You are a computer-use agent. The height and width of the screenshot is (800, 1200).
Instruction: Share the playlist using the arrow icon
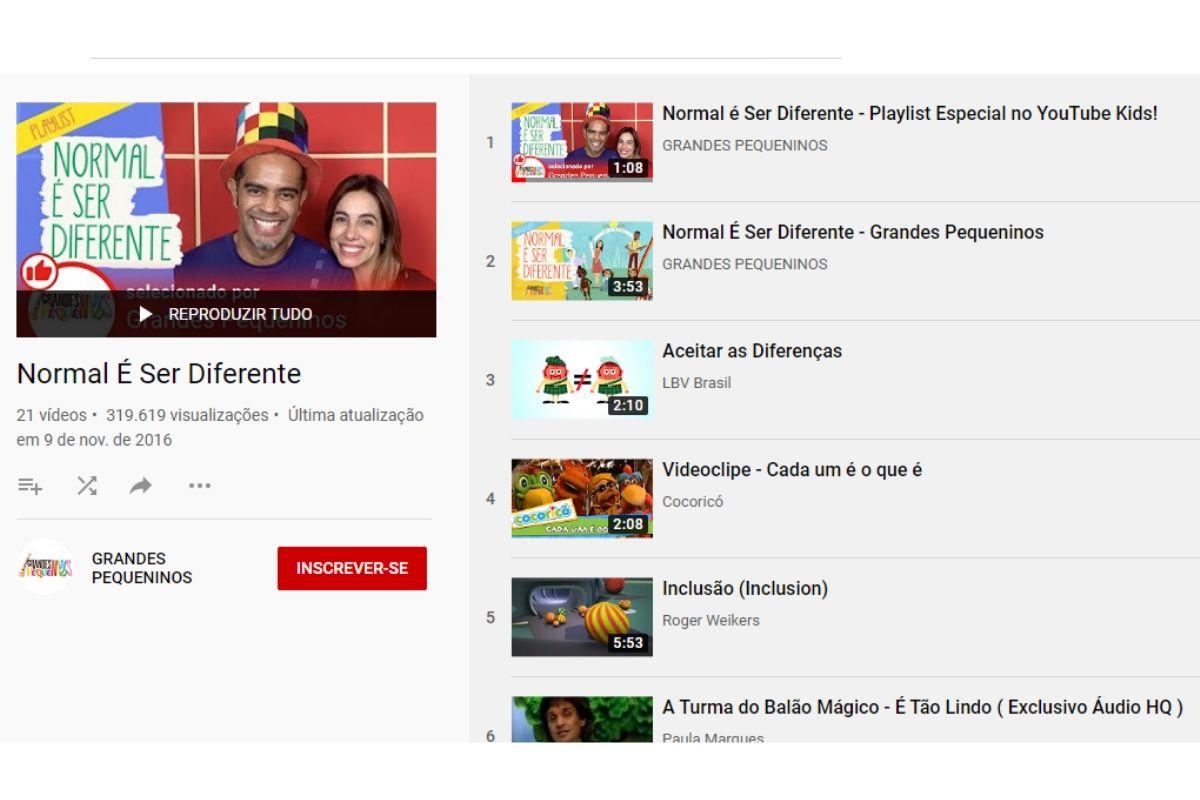pyautogui.click(x=140, y=486)
